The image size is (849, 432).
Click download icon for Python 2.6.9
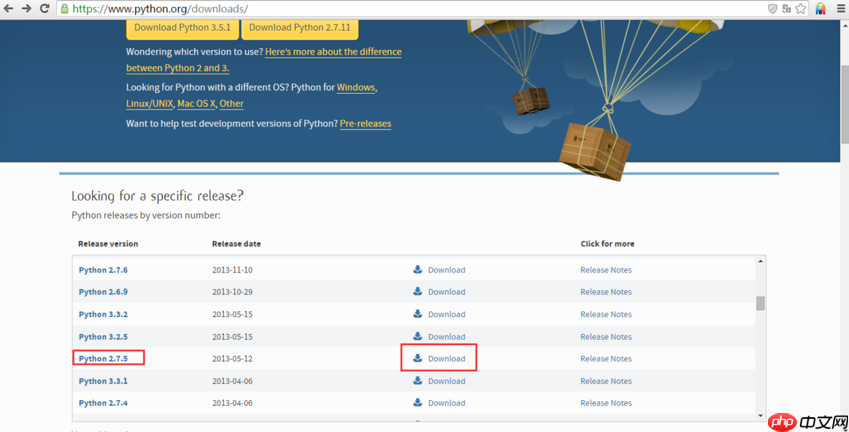(417, 291)
